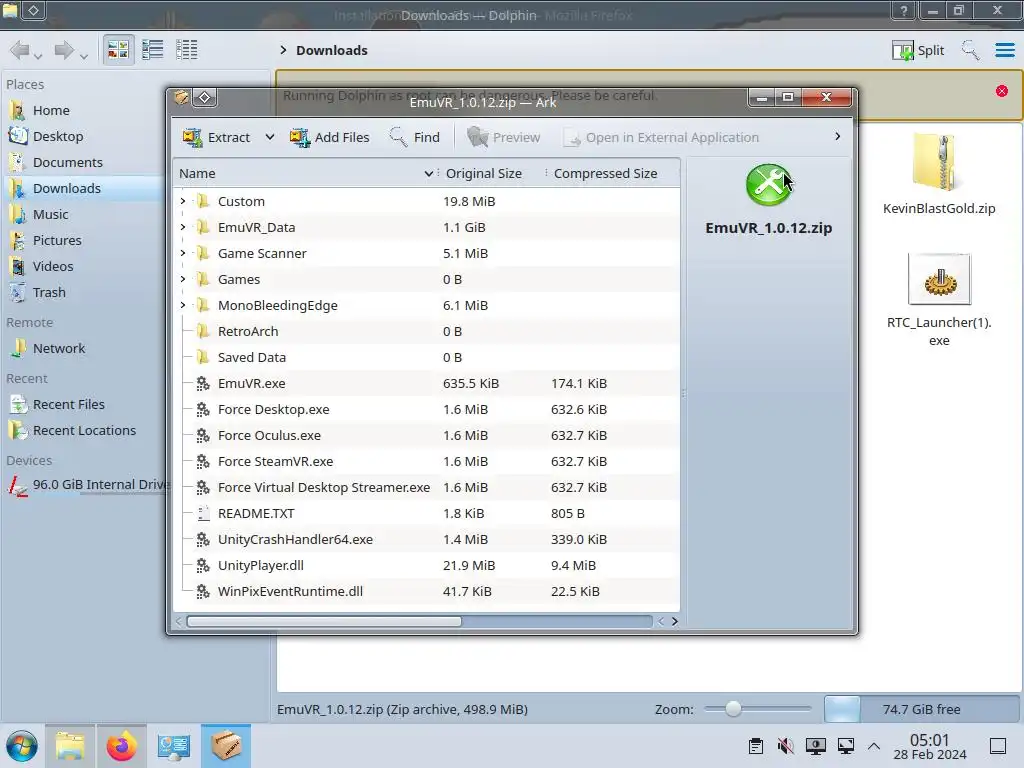The image size is (1024, 768).
Task: Select Force Oculus.exe file icon
Action: point(203,436)
